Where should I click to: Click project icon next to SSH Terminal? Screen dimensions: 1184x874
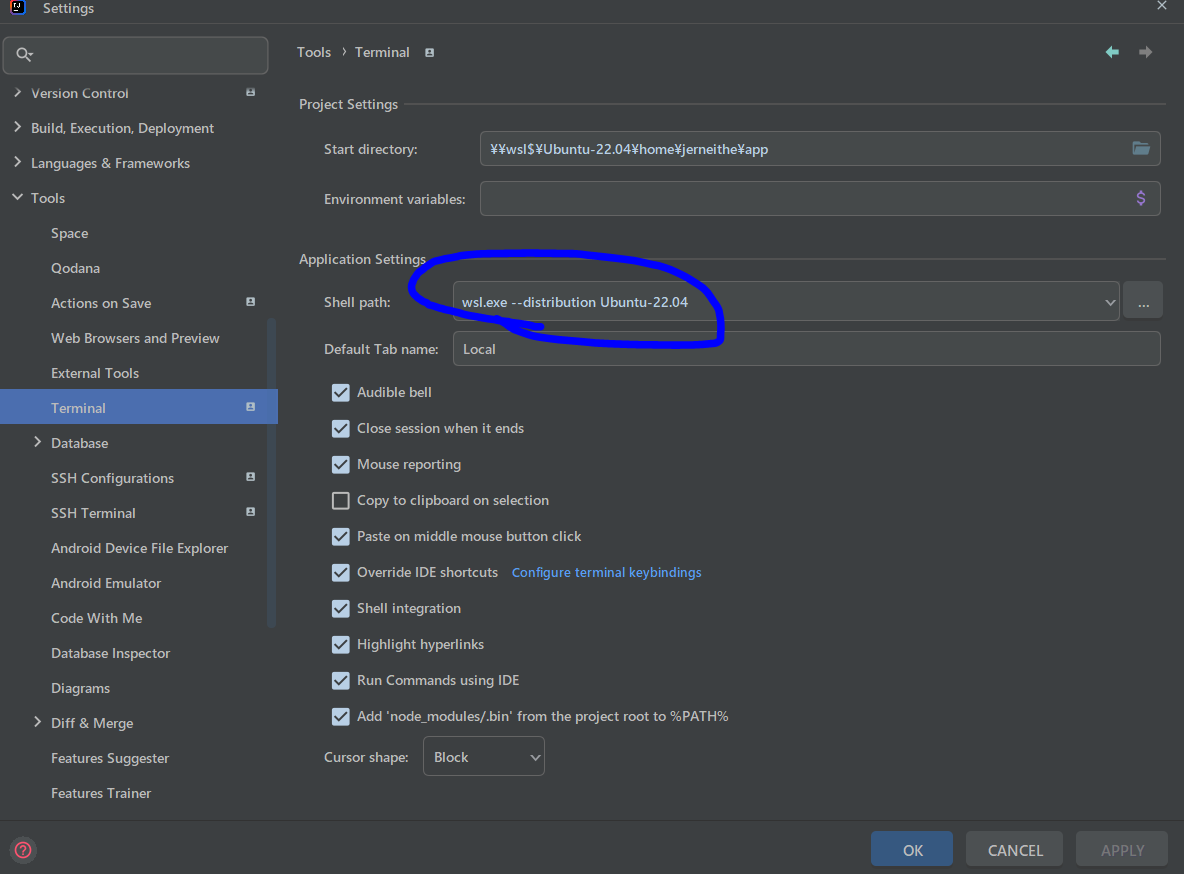pyautogui.click(x=251, y=511)
